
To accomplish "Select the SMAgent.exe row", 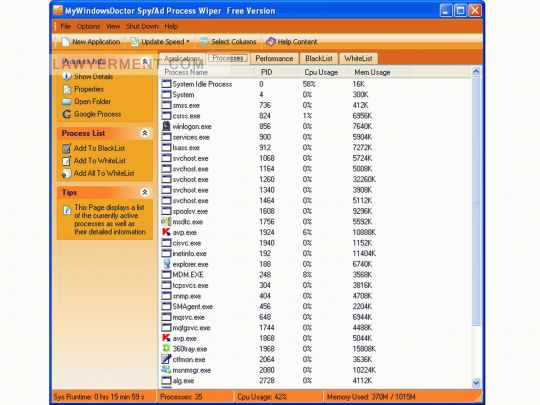I will [x=316, y=307].
